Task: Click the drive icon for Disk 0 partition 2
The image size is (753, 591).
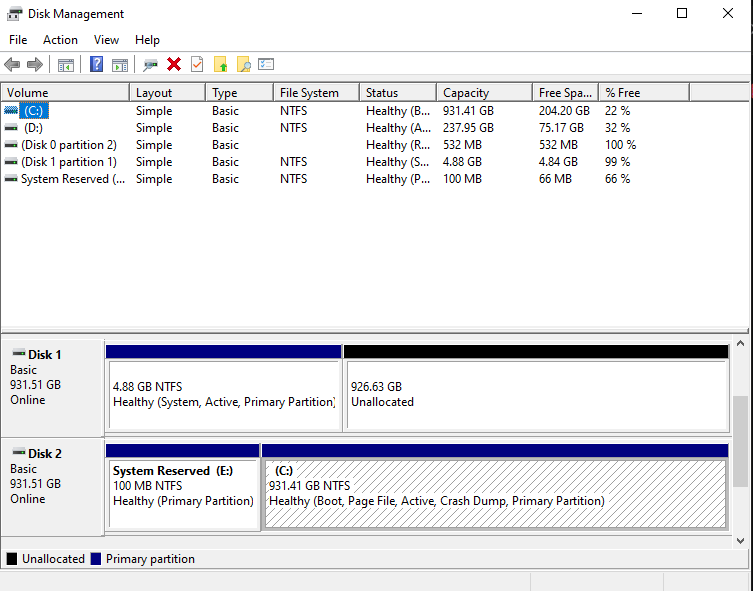Action: pyautogui.click(x=11, y=145)
